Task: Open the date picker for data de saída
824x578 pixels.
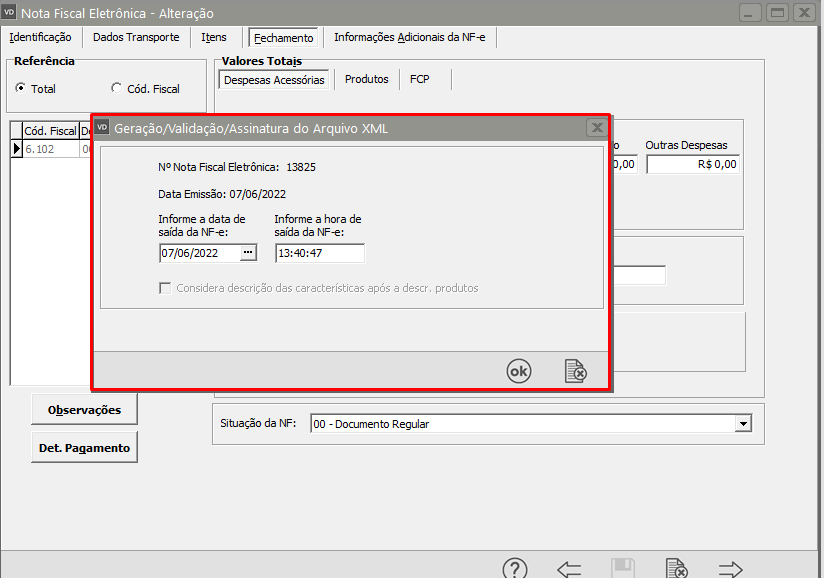Action: 248,253
